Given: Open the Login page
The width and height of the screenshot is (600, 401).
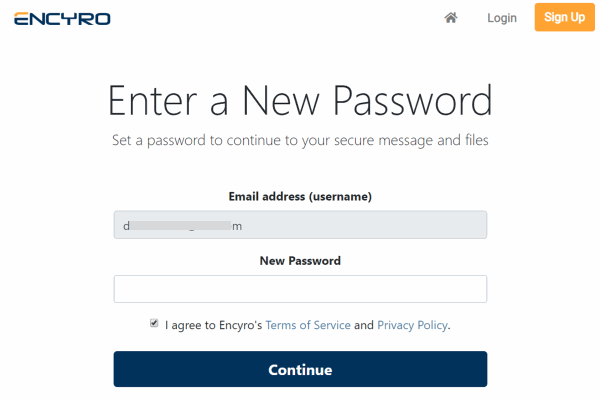Looking at the screenshot, I should (x=502, y=18).
